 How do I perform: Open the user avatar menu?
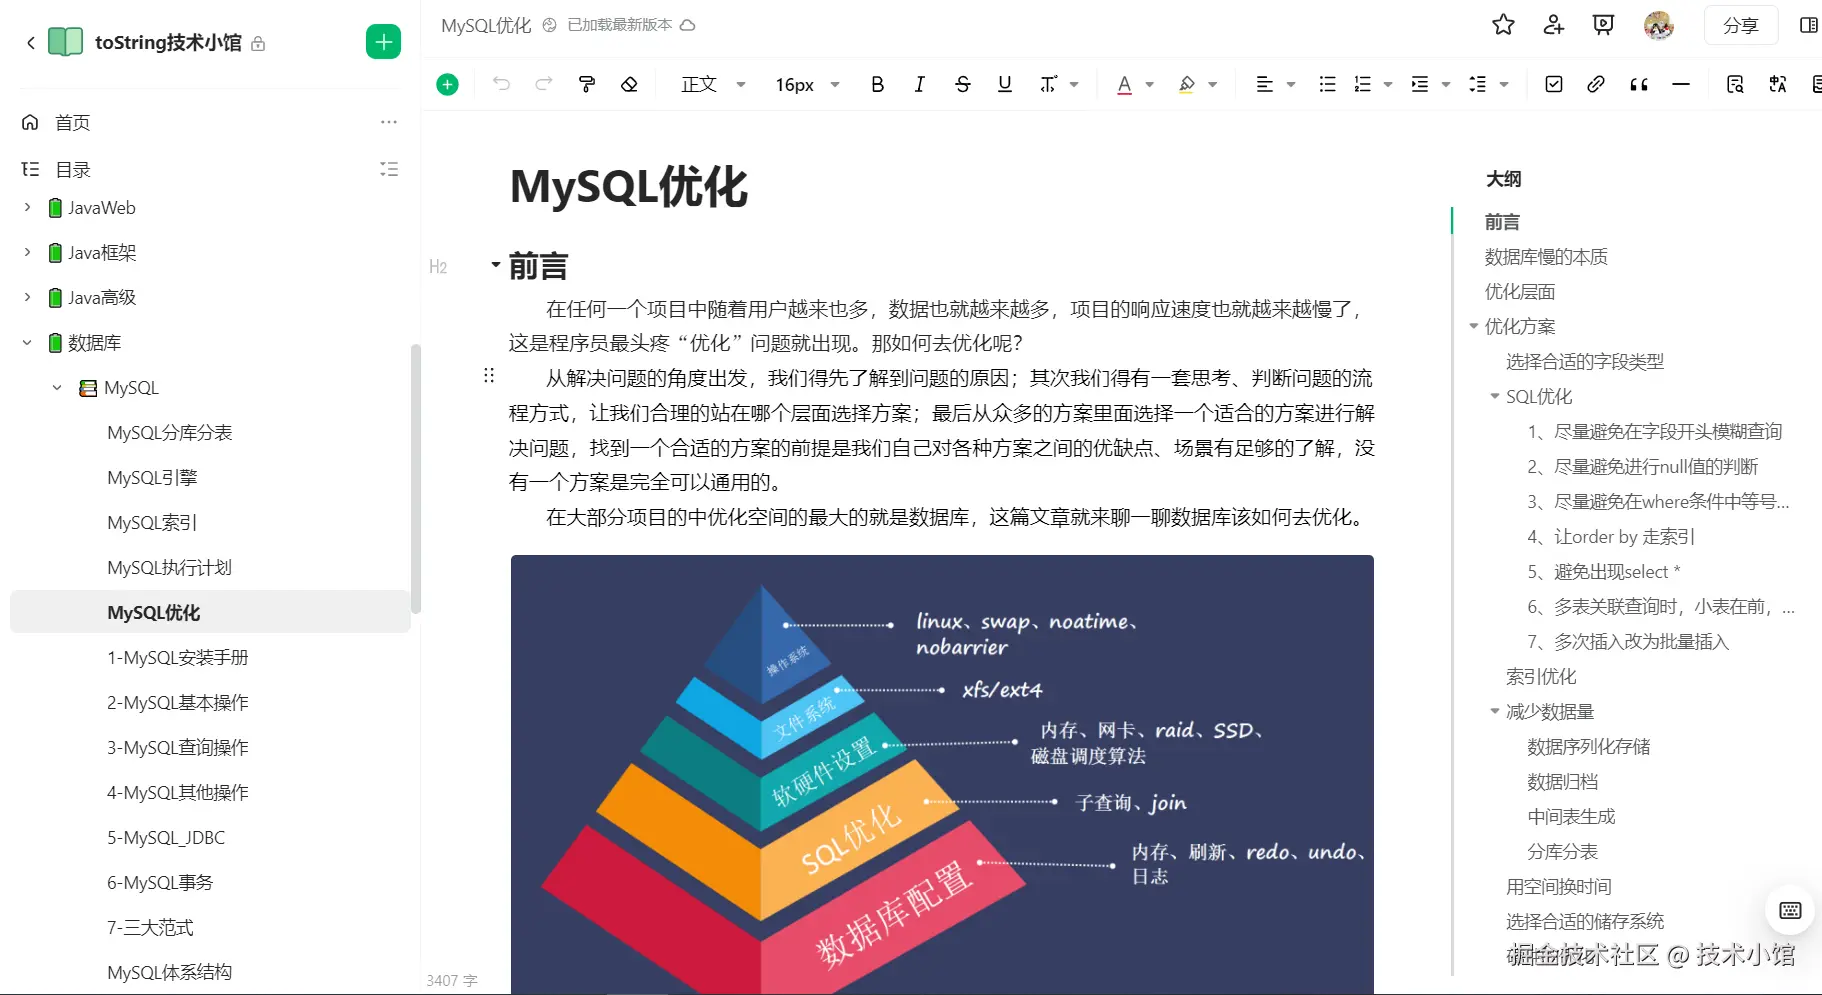coord(1659,25)
